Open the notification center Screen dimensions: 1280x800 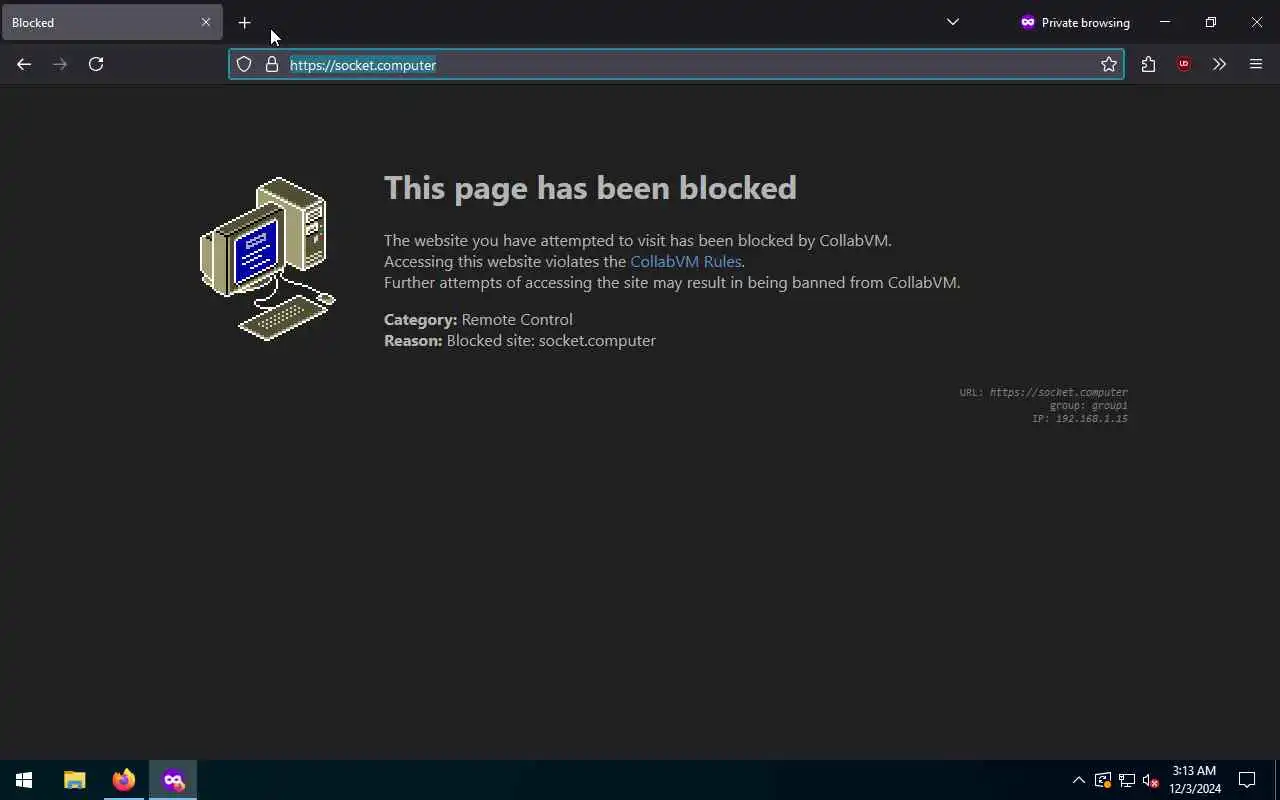click(1247, 780)
